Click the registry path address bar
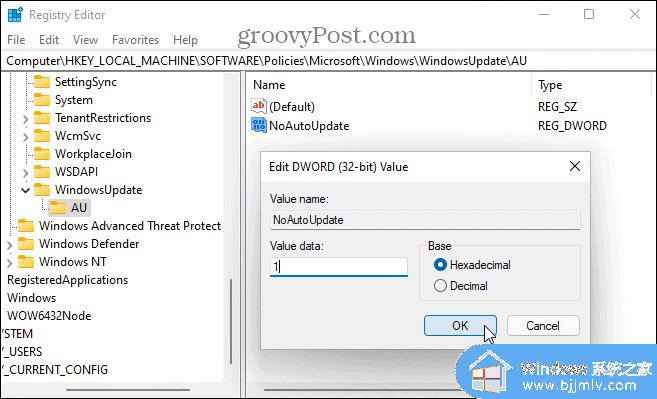This screenshot has height=399, width=657. [x=328, y=61]
